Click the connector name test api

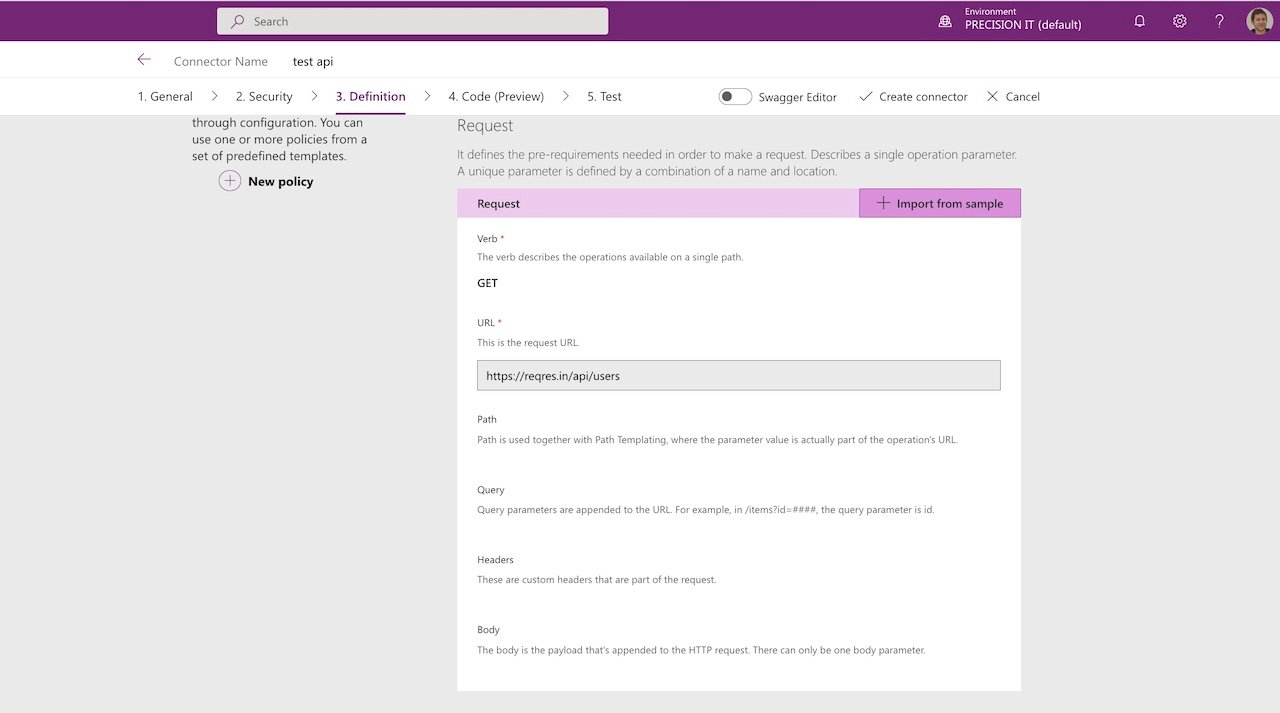click(x=313, y=62)
